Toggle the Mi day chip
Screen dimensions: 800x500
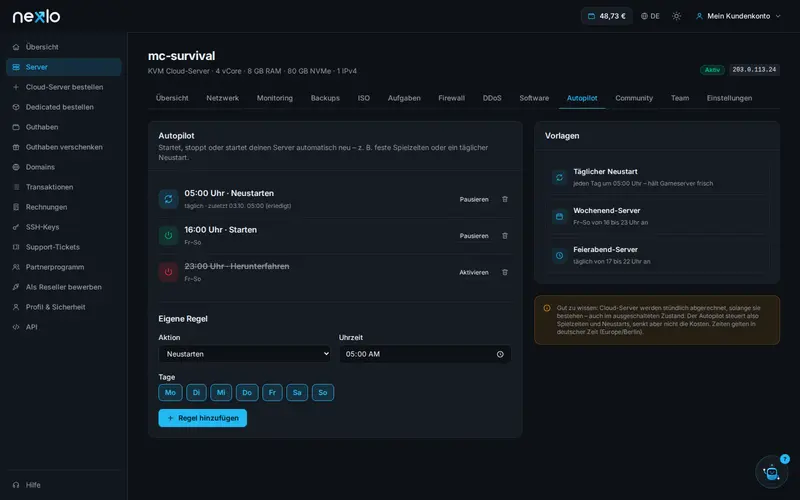point(221,392)
